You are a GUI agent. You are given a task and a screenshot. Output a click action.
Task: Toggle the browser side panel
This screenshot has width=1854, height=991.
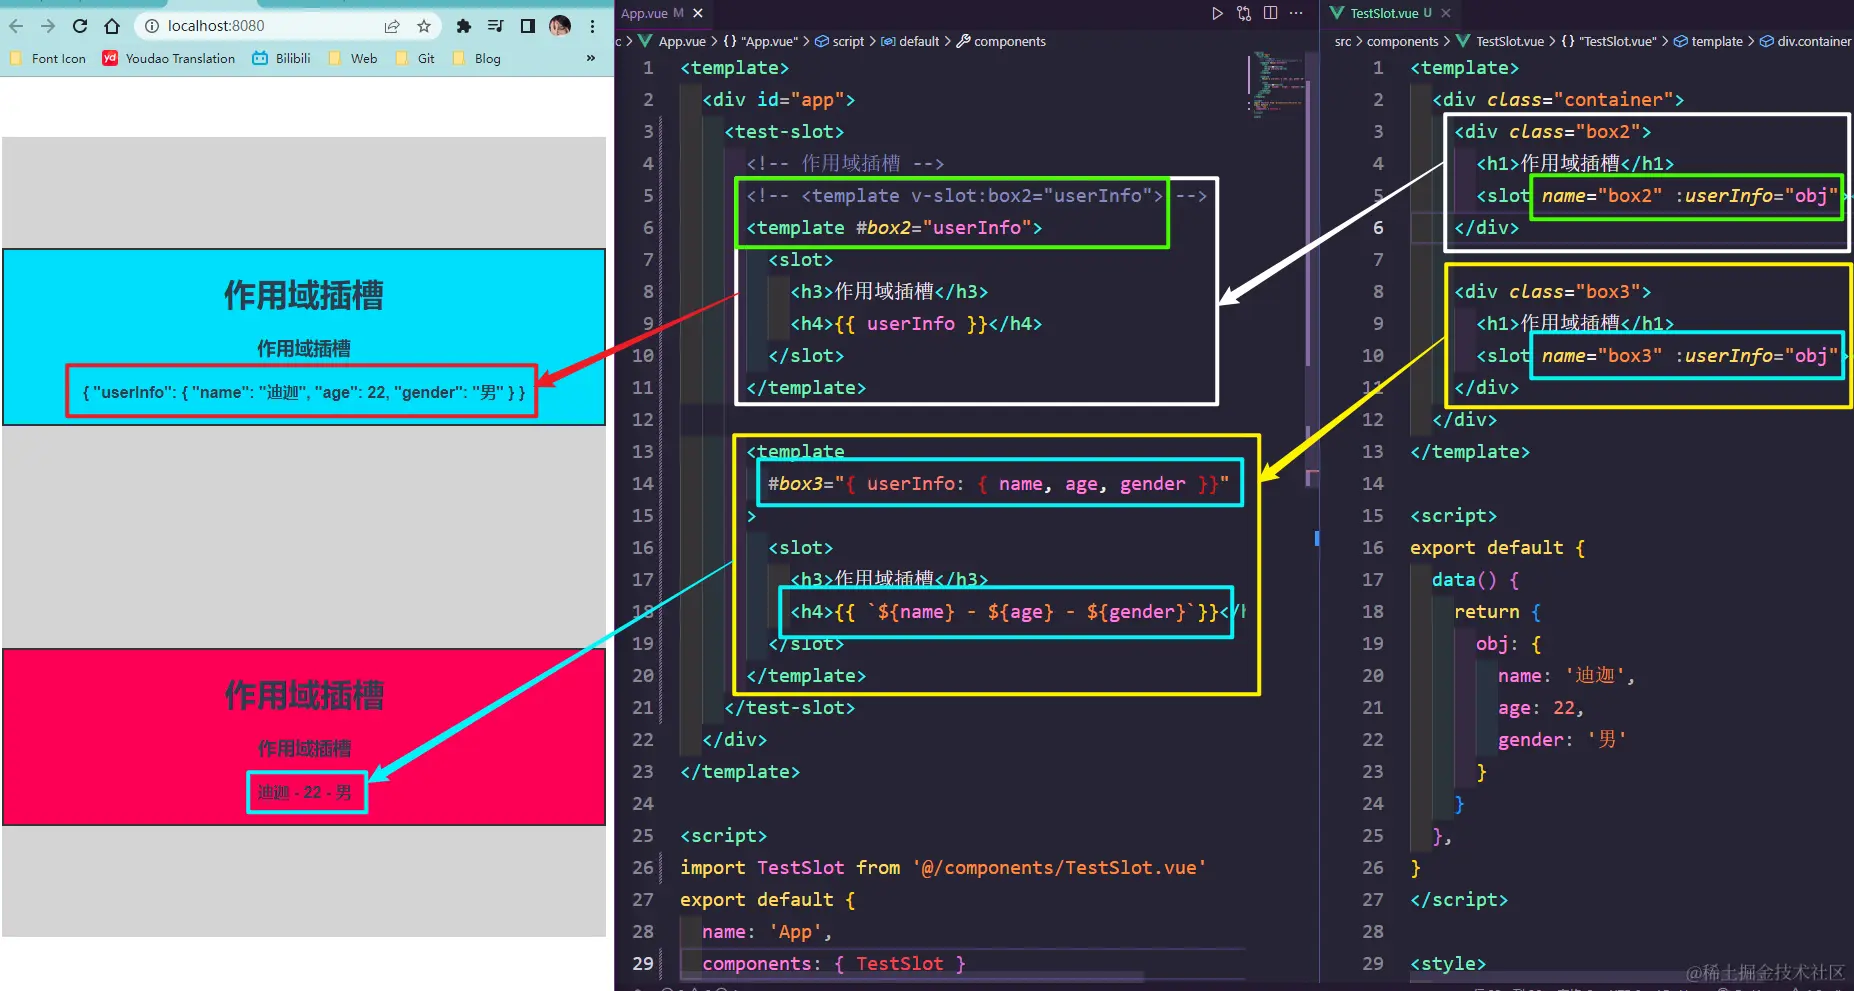coord(527,26)
